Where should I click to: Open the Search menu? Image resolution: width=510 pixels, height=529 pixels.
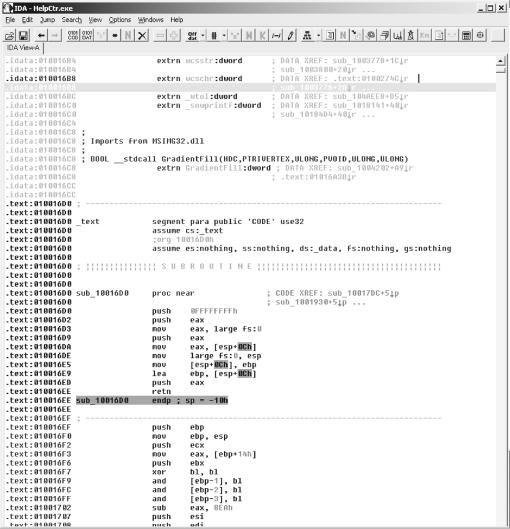72,20
